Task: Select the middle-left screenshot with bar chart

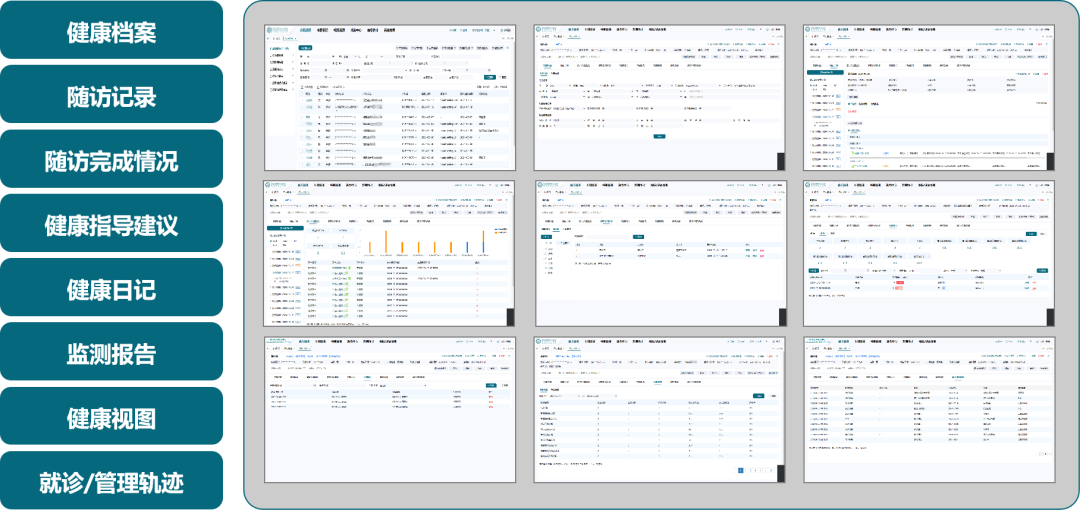Action: pyautogui.click(x=389, y=253)
